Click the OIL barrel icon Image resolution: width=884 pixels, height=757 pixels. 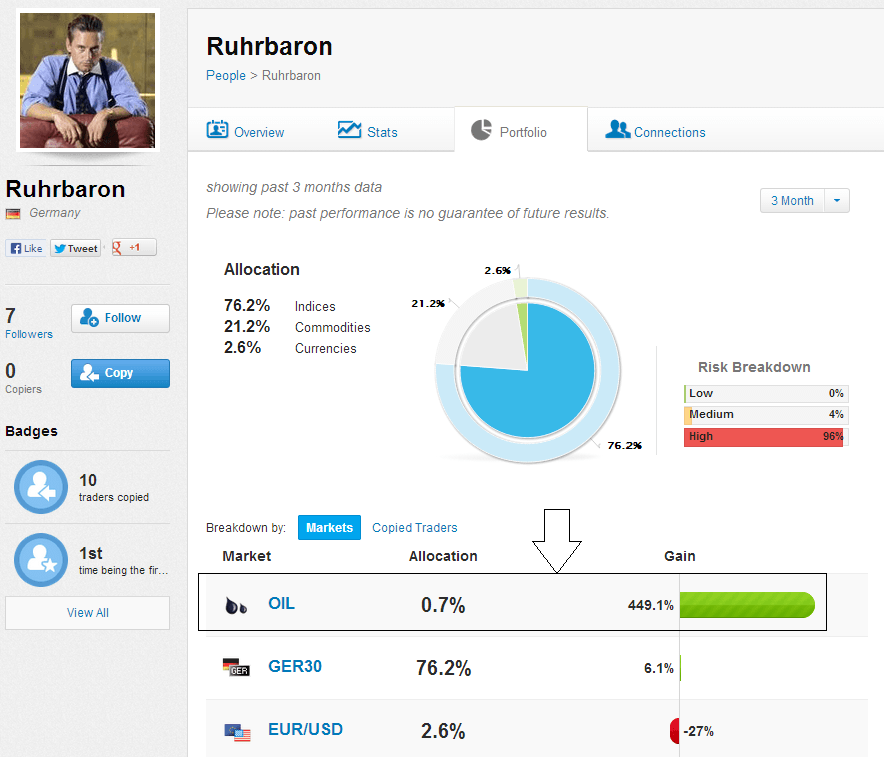click(x=238, y=604)
